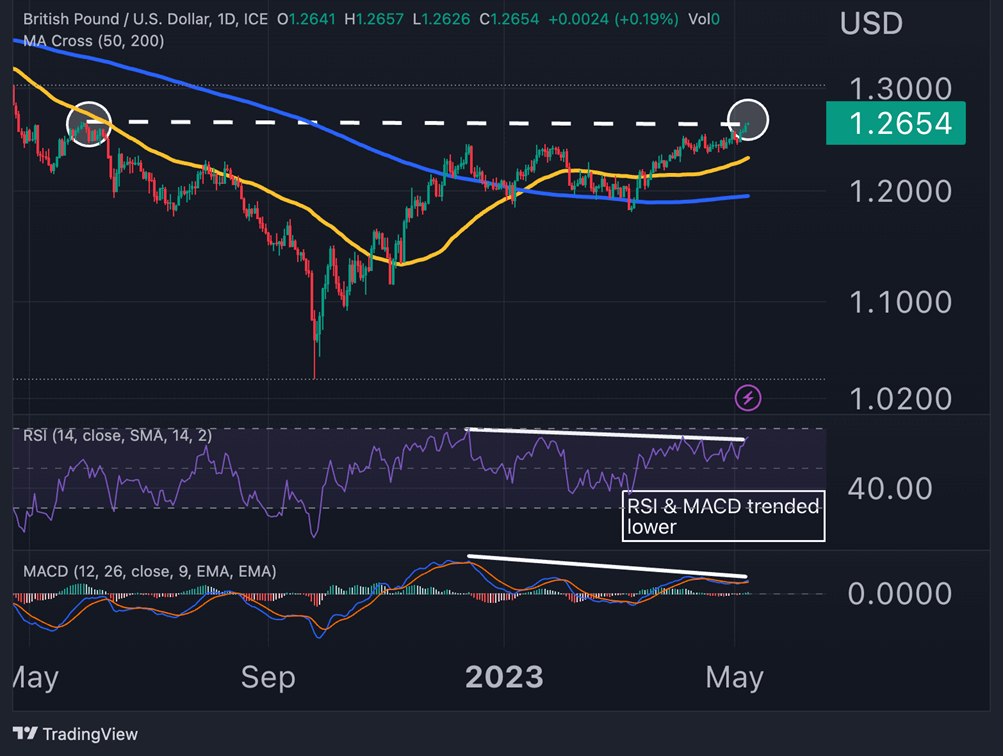Screen dimensions: 1003x756
Task: Click the circle marker on the left-side peak
Action: tap(89, 124)
